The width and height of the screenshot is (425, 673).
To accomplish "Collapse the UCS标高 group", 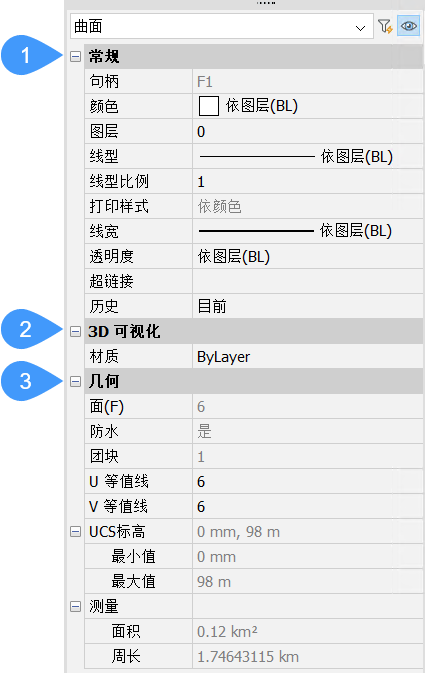I will [x=75, y=532].
